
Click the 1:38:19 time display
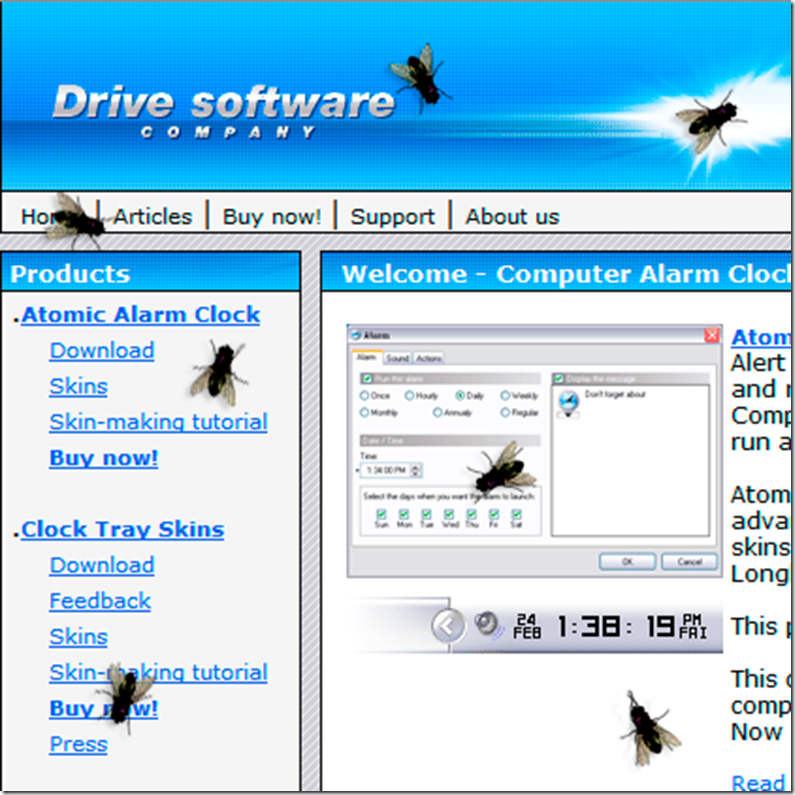pos(616,627)
